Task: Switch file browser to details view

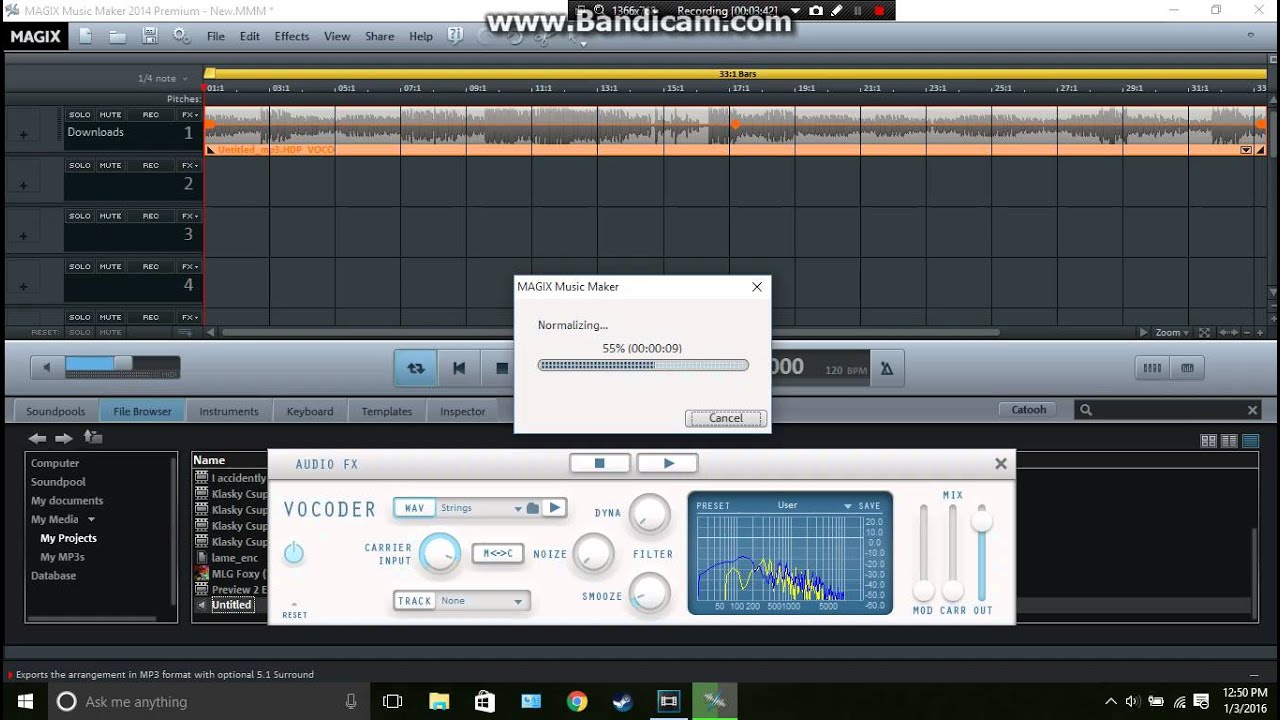Action: tap(1250, 441)
